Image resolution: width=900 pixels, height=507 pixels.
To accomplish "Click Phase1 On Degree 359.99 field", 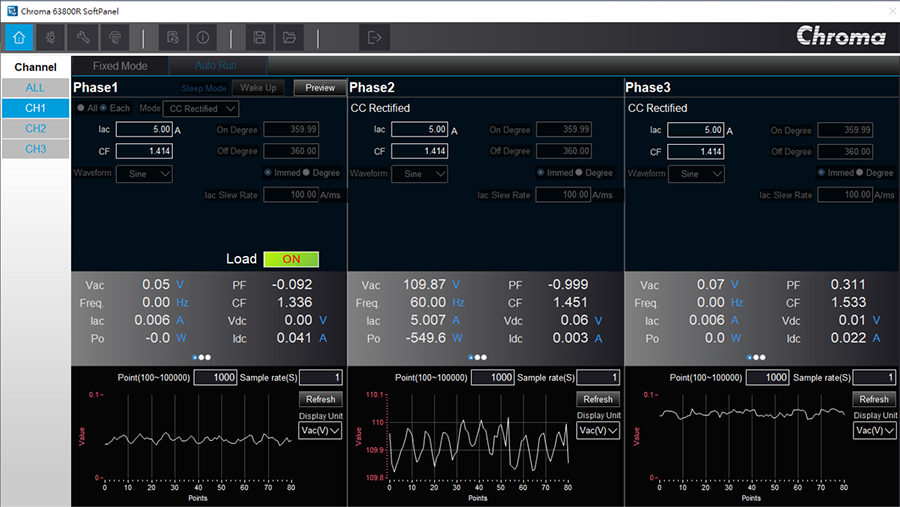I will pos(291,129).
